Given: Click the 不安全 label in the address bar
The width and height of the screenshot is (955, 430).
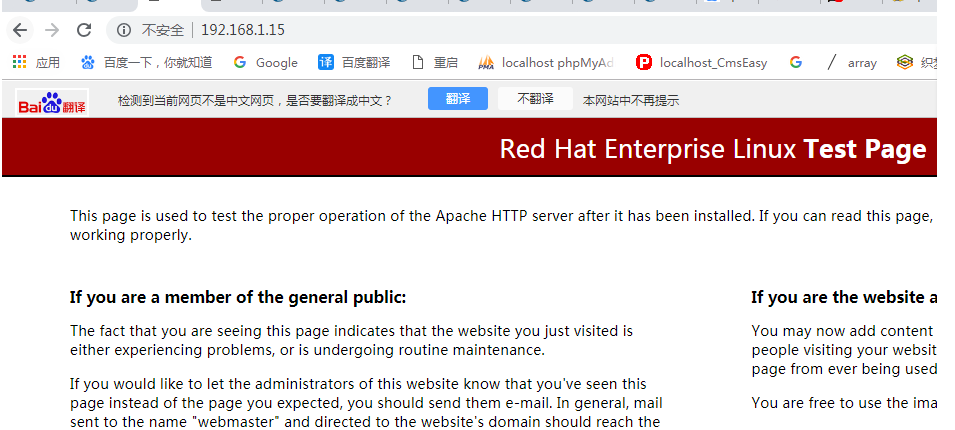Looking at the screenshot, I should (163, 30).
